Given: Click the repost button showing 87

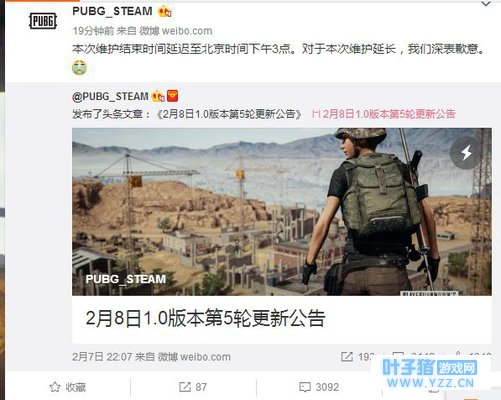Looking at the screenshot, I should 193,387.
